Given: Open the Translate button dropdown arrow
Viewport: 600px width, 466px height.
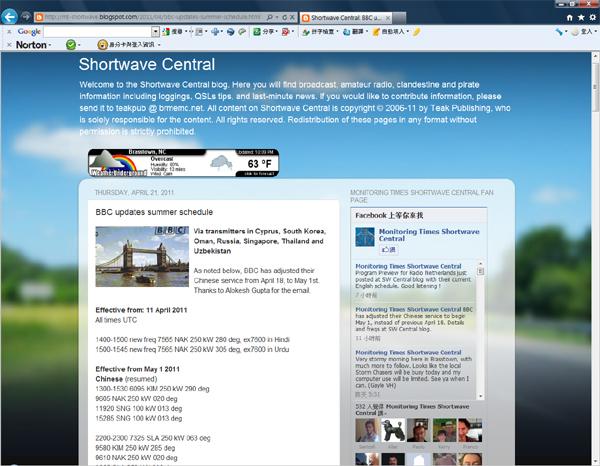Looking at the screenshot, I should [x=367, y=32].
